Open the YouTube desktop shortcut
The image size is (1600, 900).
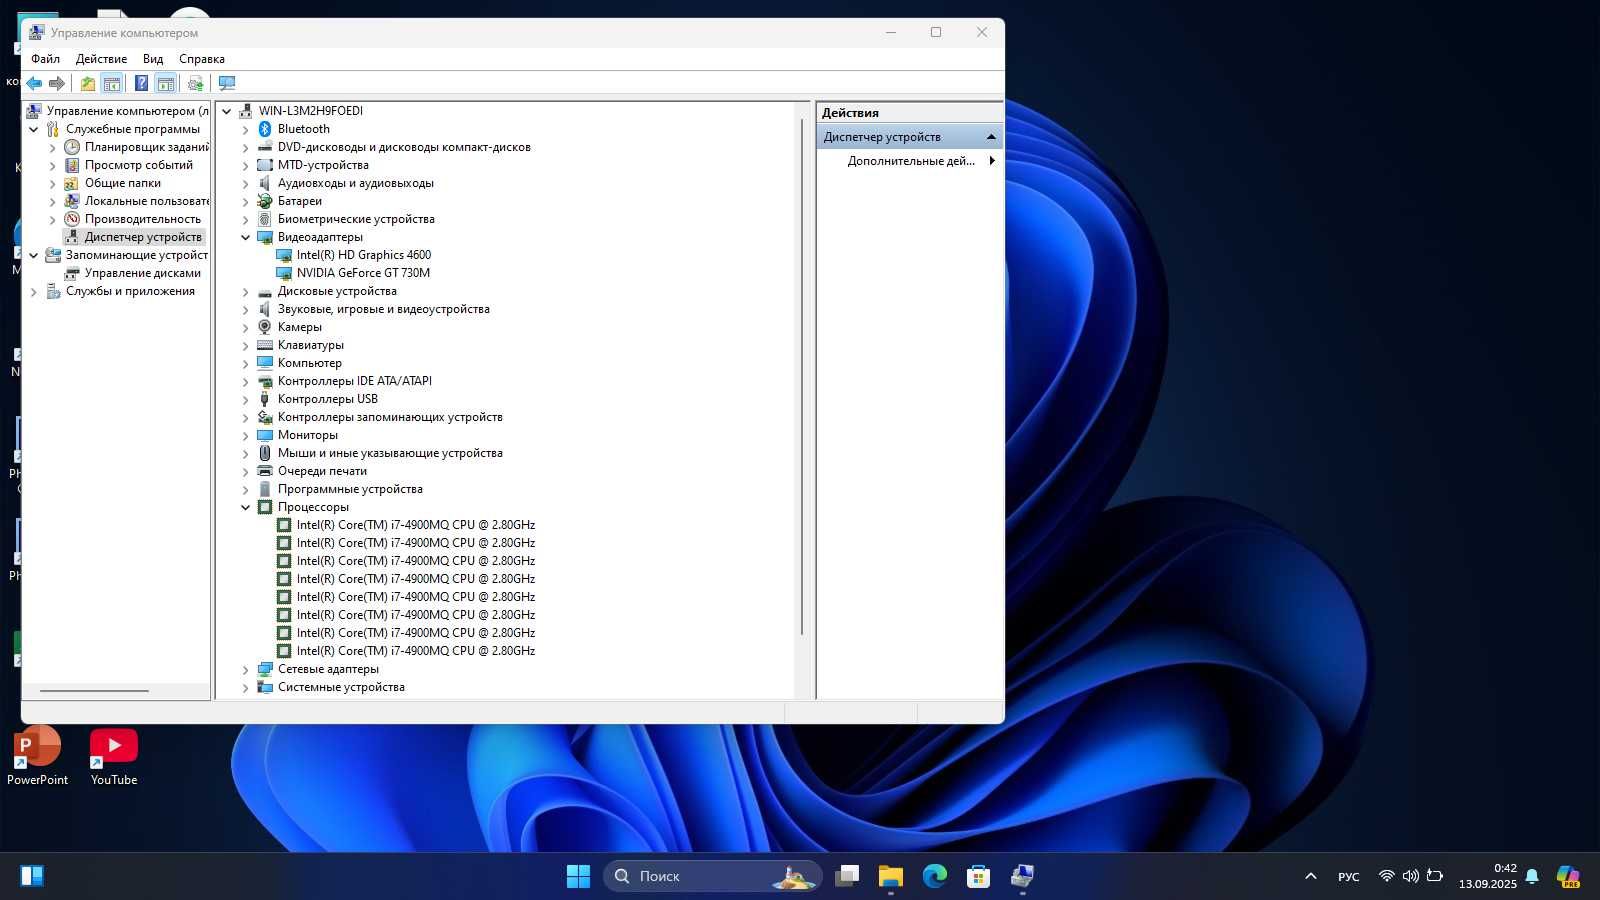click(113, 757)
